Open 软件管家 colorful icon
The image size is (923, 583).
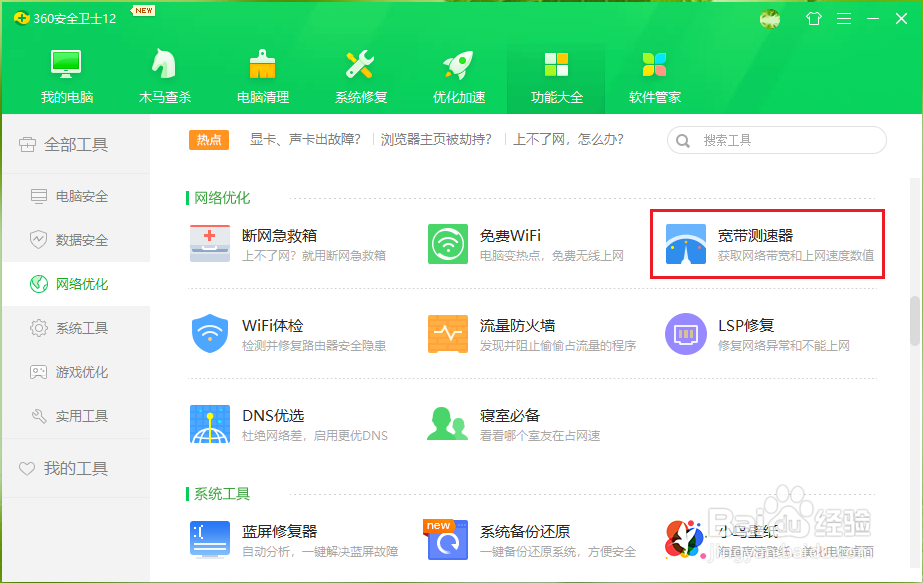tap(654, 64)
